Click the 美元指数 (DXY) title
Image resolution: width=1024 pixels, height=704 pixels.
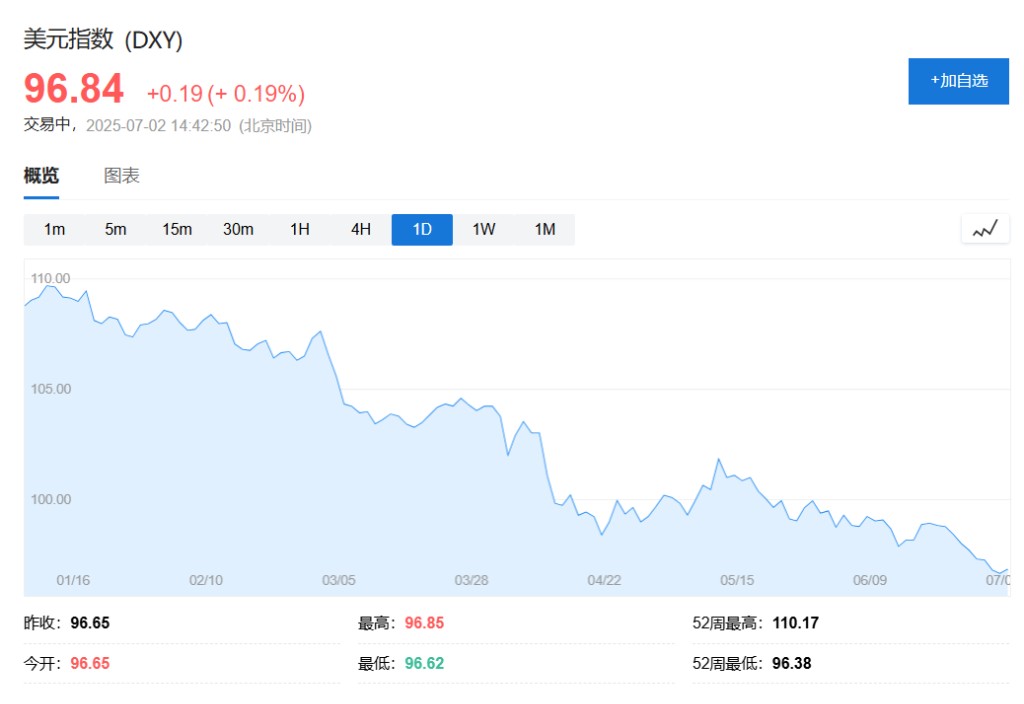click(103, 40)
